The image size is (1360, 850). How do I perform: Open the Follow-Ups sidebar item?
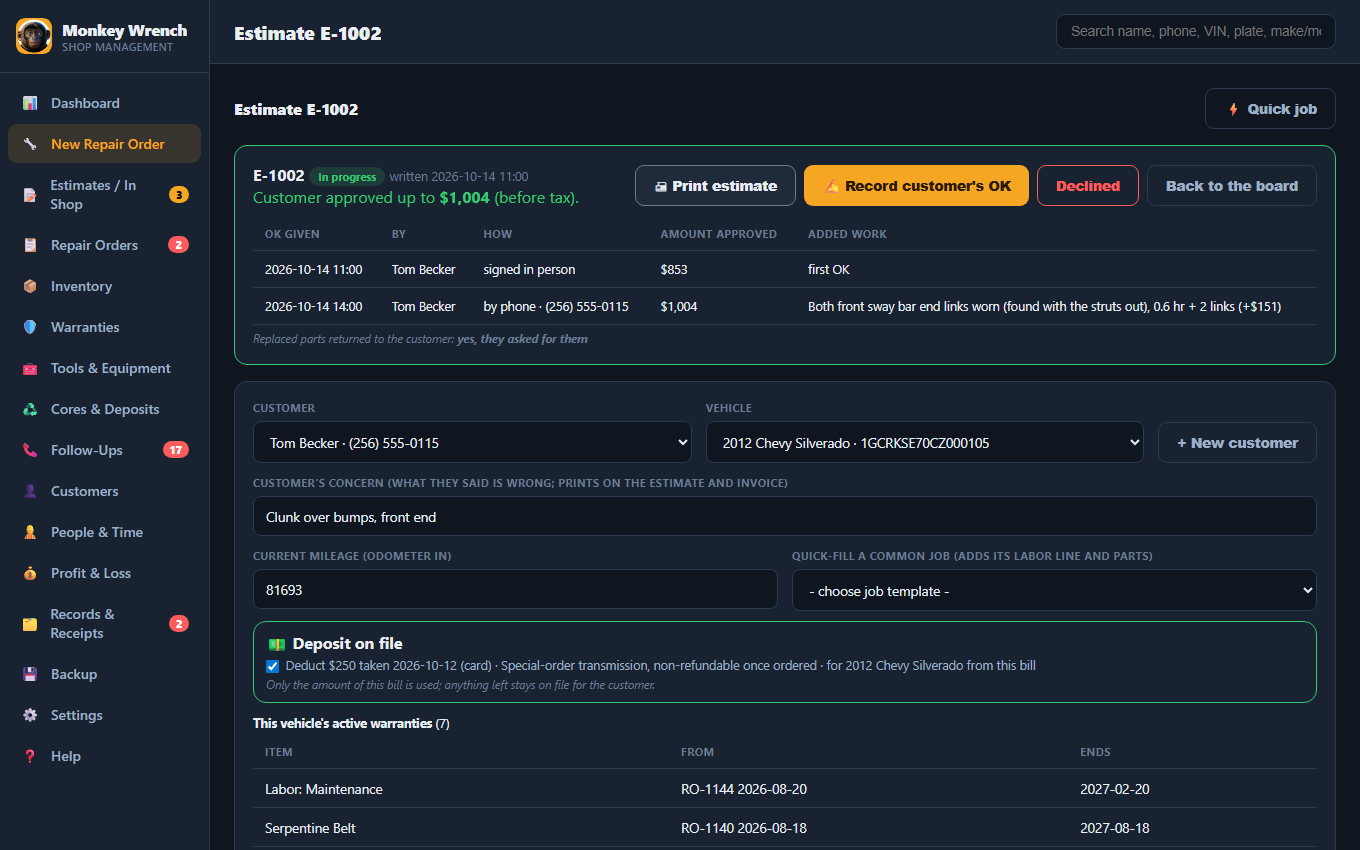[104, 450]
